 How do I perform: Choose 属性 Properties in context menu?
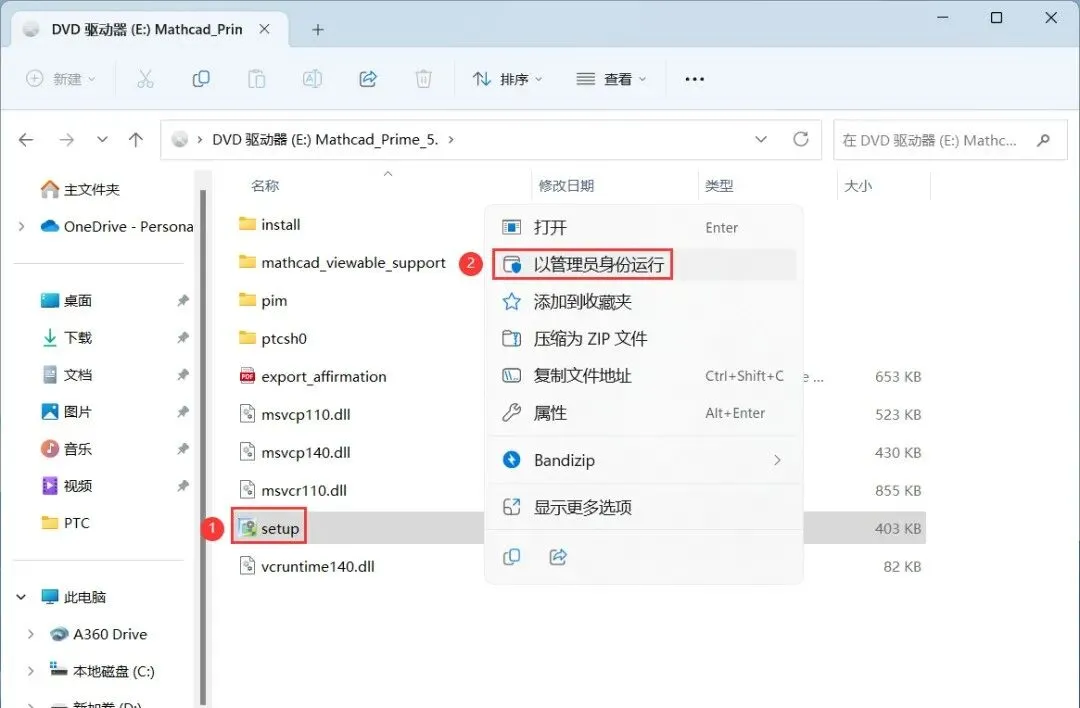(644, 413)
